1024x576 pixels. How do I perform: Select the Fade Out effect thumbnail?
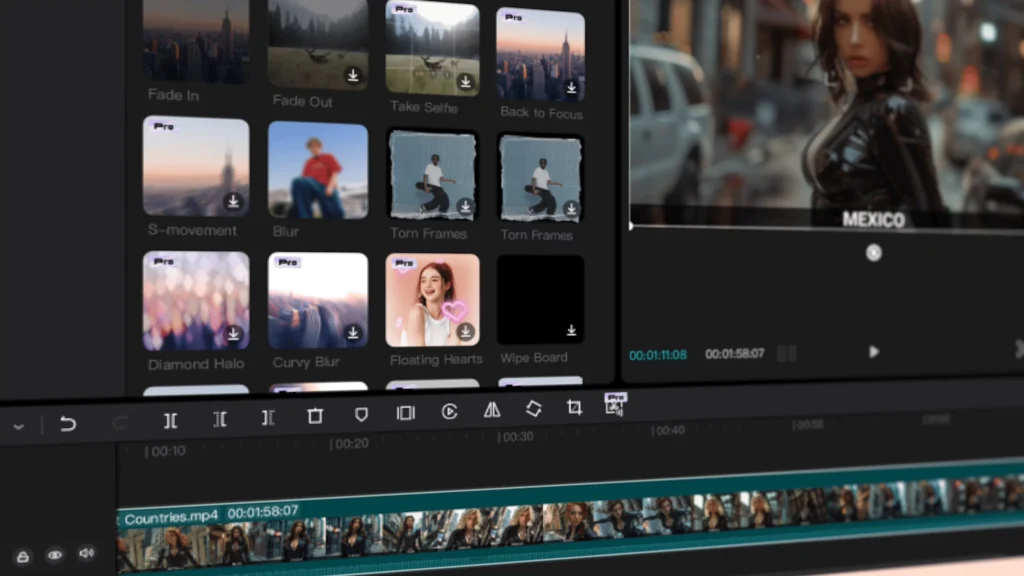point(318,44)
